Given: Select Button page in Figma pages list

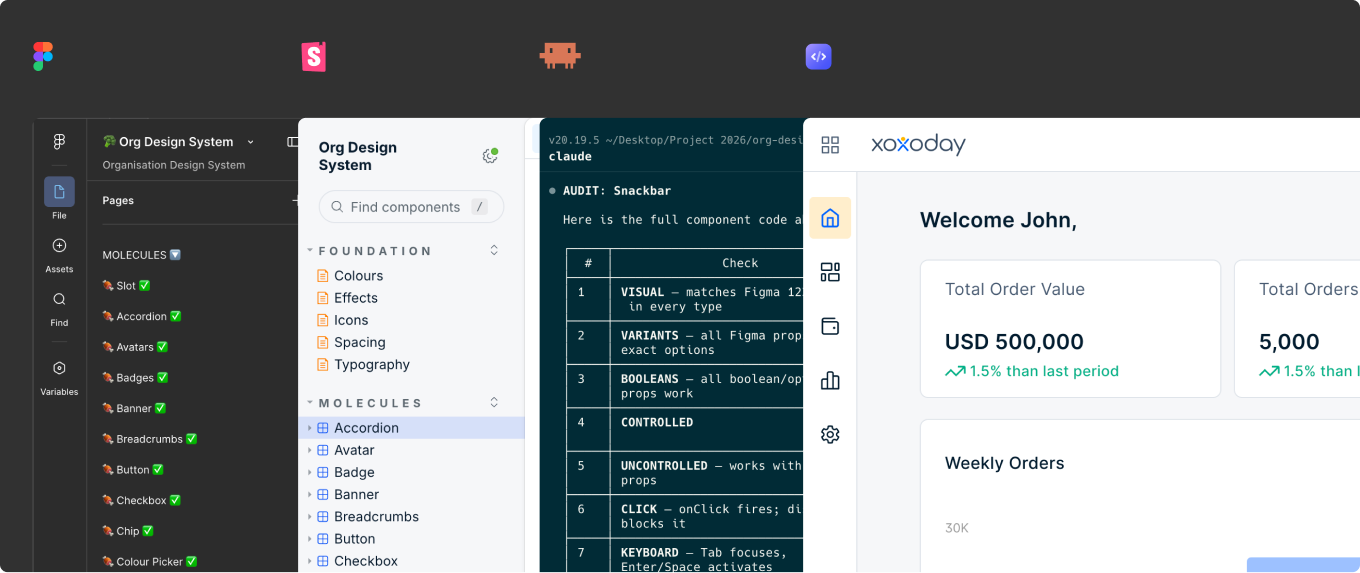Looking at the screenshot, I should click(133, 470).
